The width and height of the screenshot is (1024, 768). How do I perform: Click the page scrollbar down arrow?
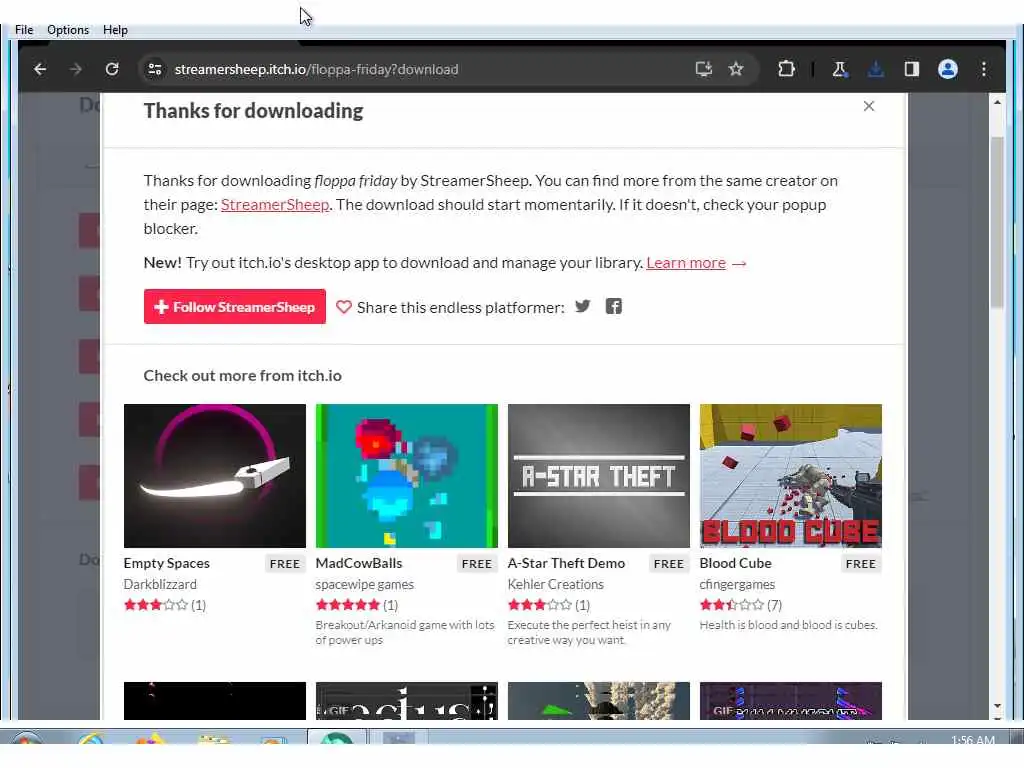(997, 706)
